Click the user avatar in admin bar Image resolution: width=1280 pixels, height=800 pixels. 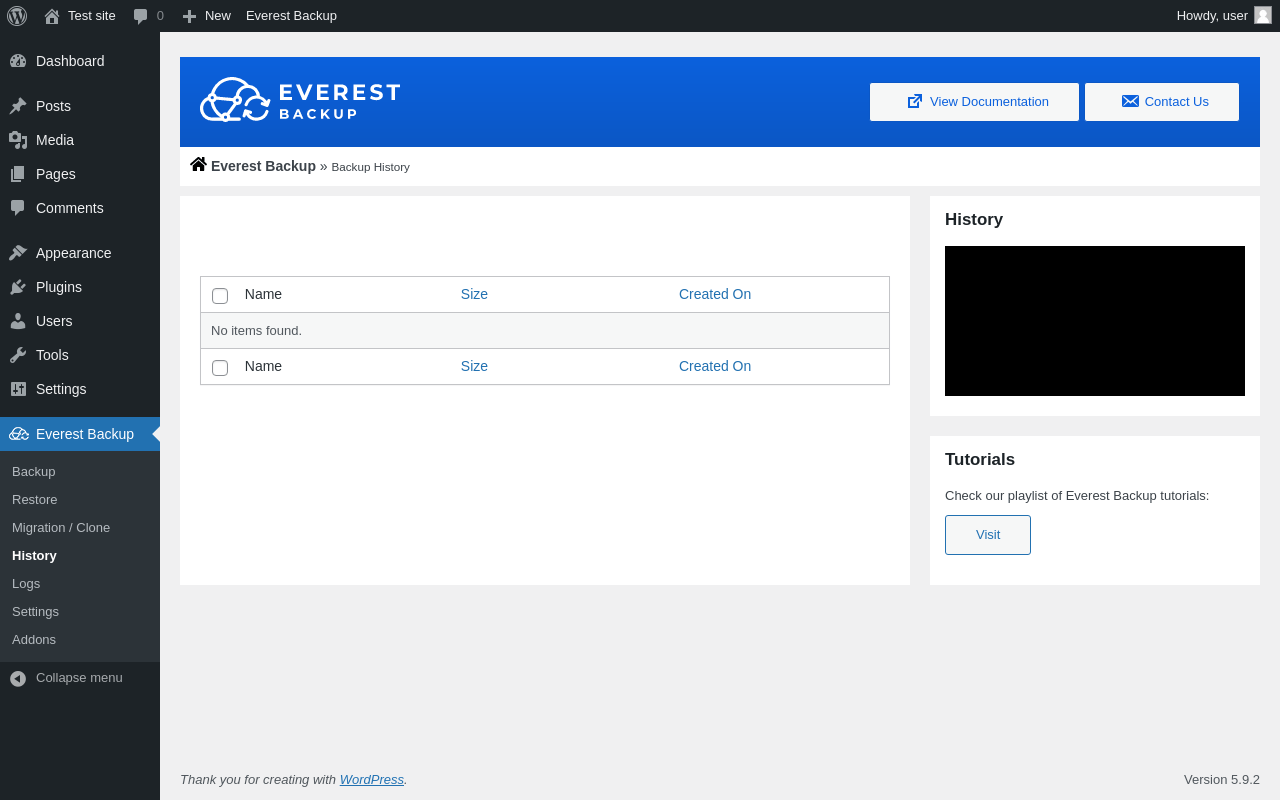(x=1263, y=15)
